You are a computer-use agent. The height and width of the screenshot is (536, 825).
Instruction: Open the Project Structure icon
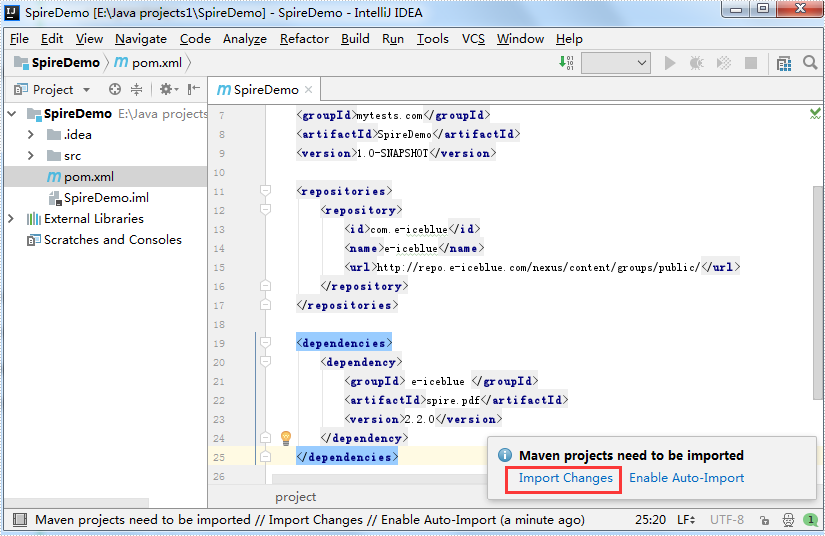point(784,63)
